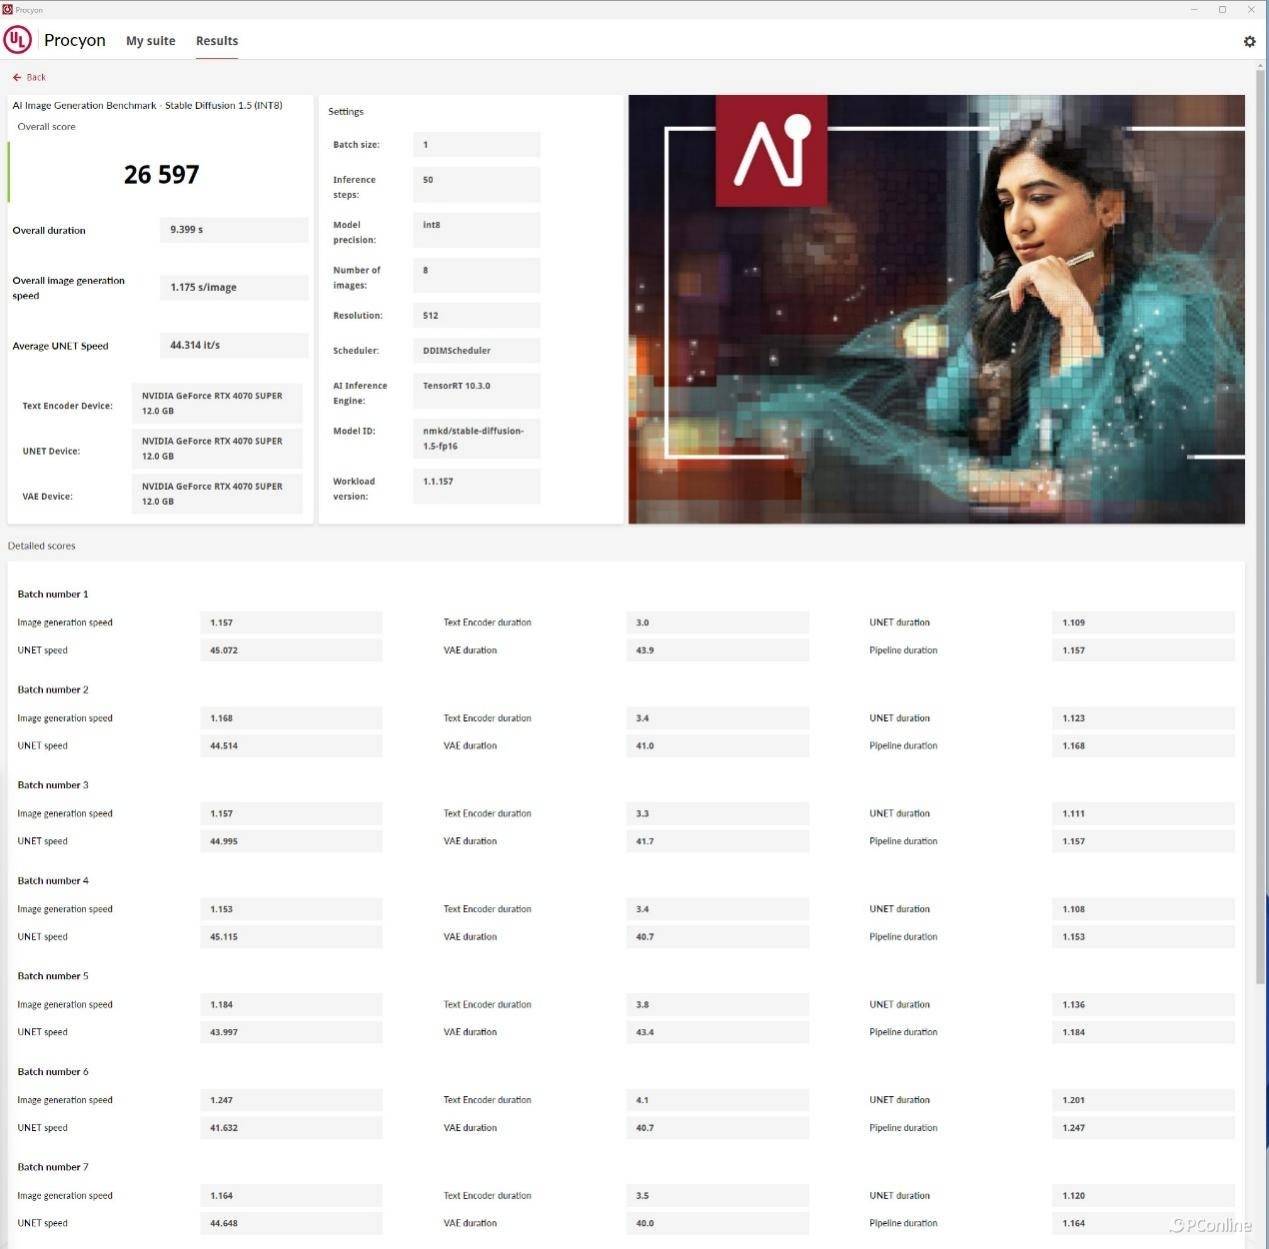Click the Batch size value field

point(476,145)
